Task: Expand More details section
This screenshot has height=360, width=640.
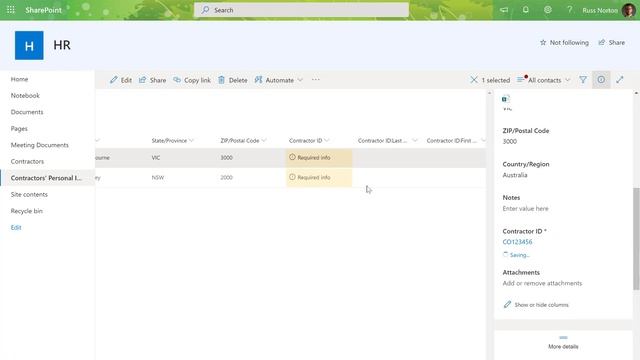Action: click(563, 342)
